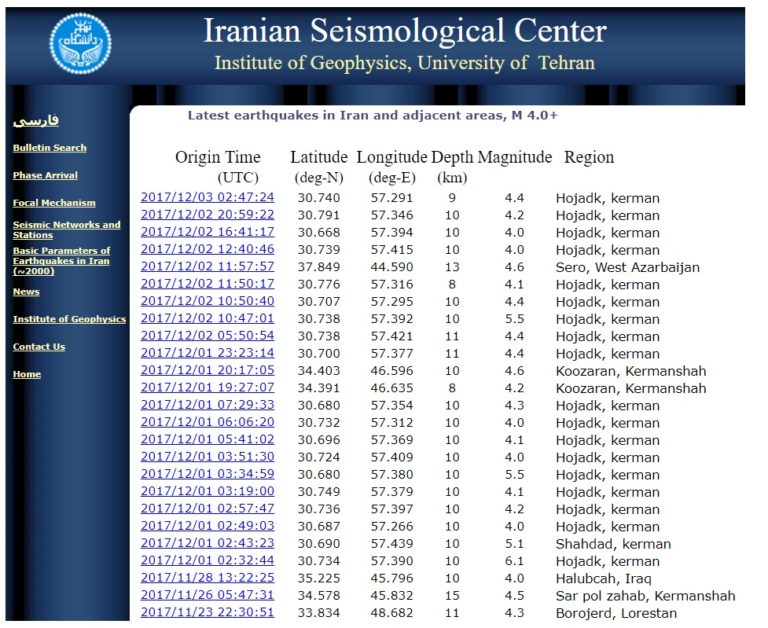Select longitude value 48.682
This screenshot has width=768, height=628.
point(392,613)
